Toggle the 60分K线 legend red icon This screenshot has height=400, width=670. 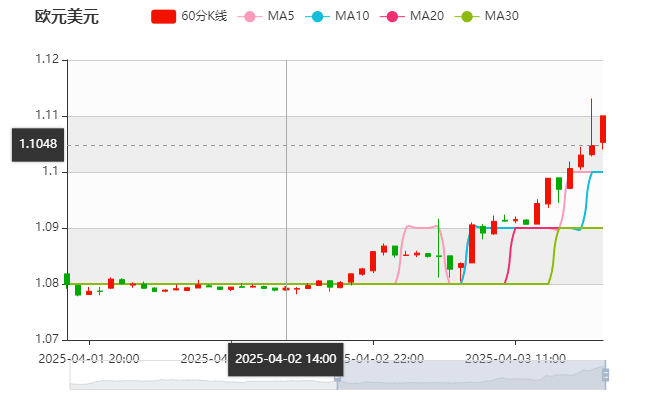pos(164,17)
